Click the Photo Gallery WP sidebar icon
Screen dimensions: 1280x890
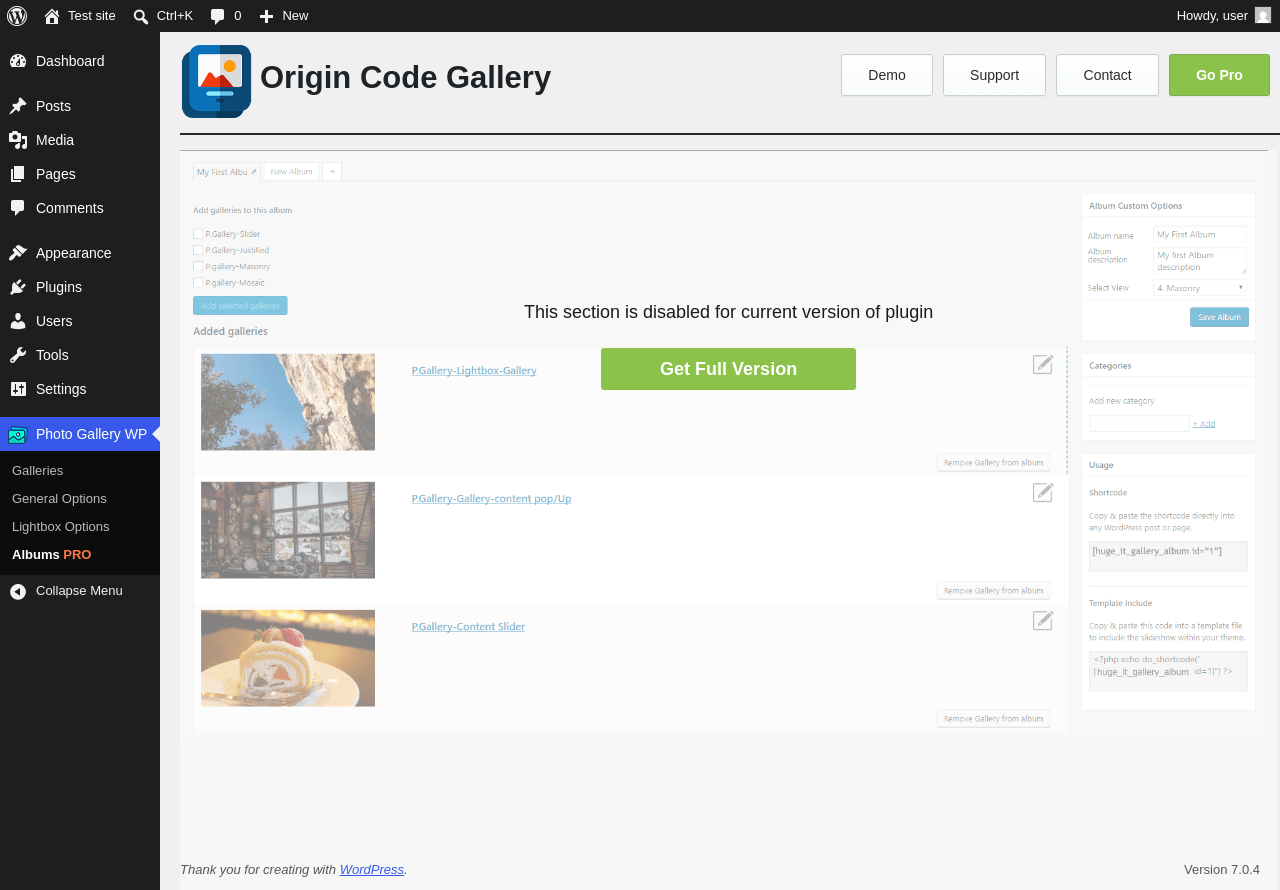[x=18, y=434]
